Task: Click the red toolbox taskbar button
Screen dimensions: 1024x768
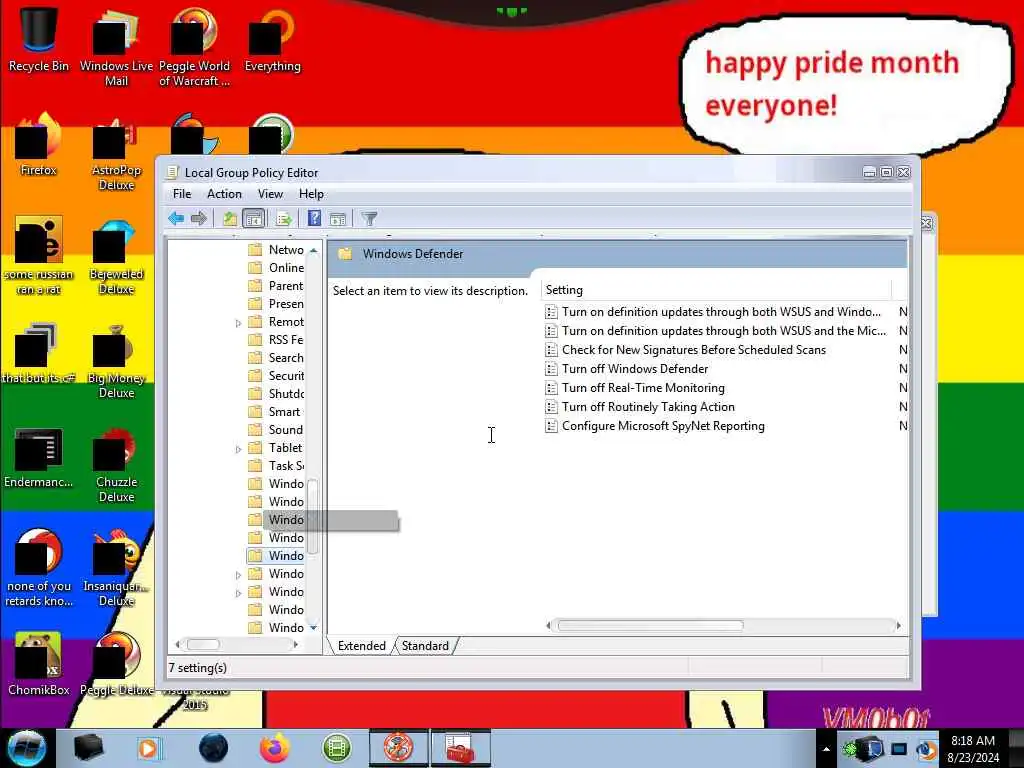Action: pos(460,748)
